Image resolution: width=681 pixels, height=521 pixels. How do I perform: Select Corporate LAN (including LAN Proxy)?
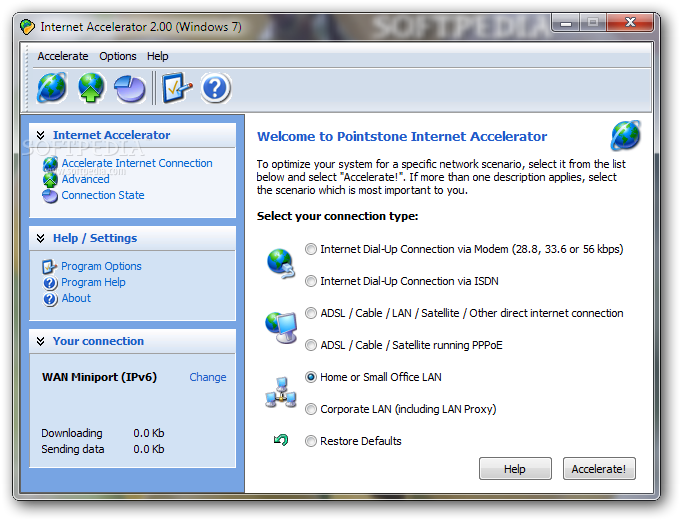coord(311,409)
